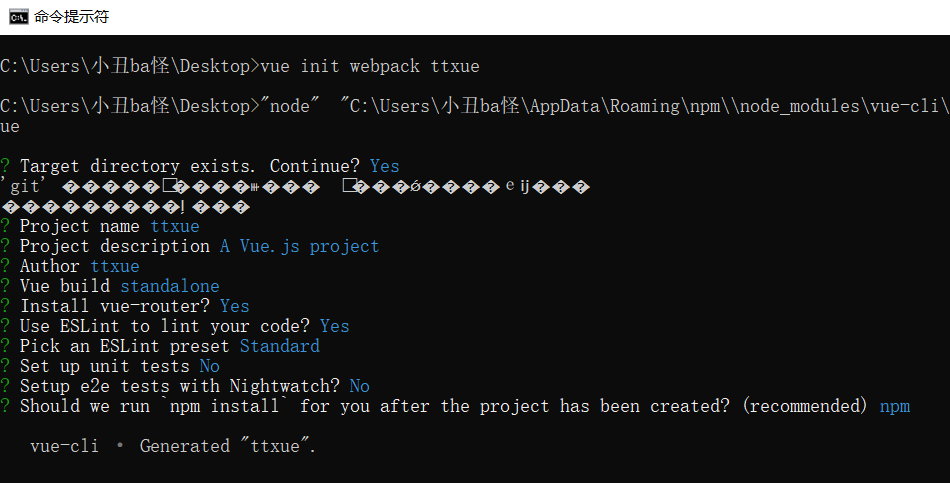Click the green question mark before 'Project name'

click(6, 226)
